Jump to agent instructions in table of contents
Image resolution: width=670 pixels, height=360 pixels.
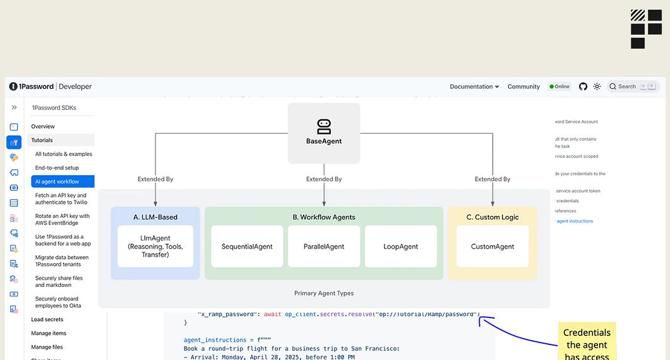click(x=575, y=221)
